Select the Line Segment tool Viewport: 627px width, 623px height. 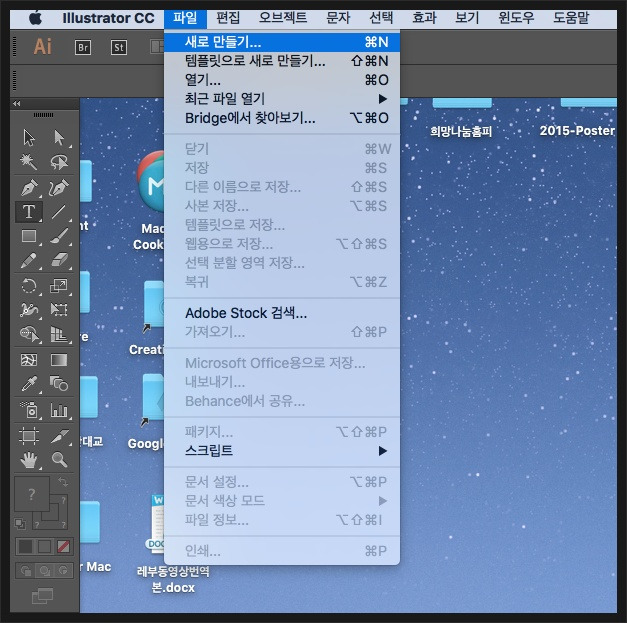coord(59,212)
